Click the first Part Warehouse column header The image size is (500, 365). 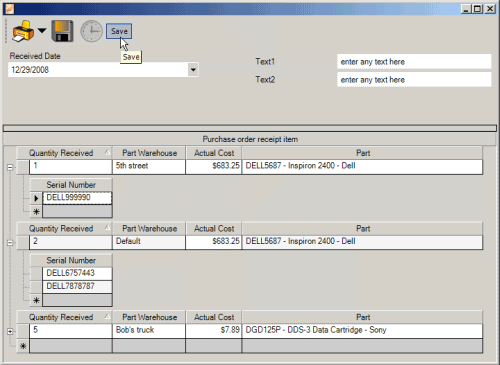(x=149, y=153)
